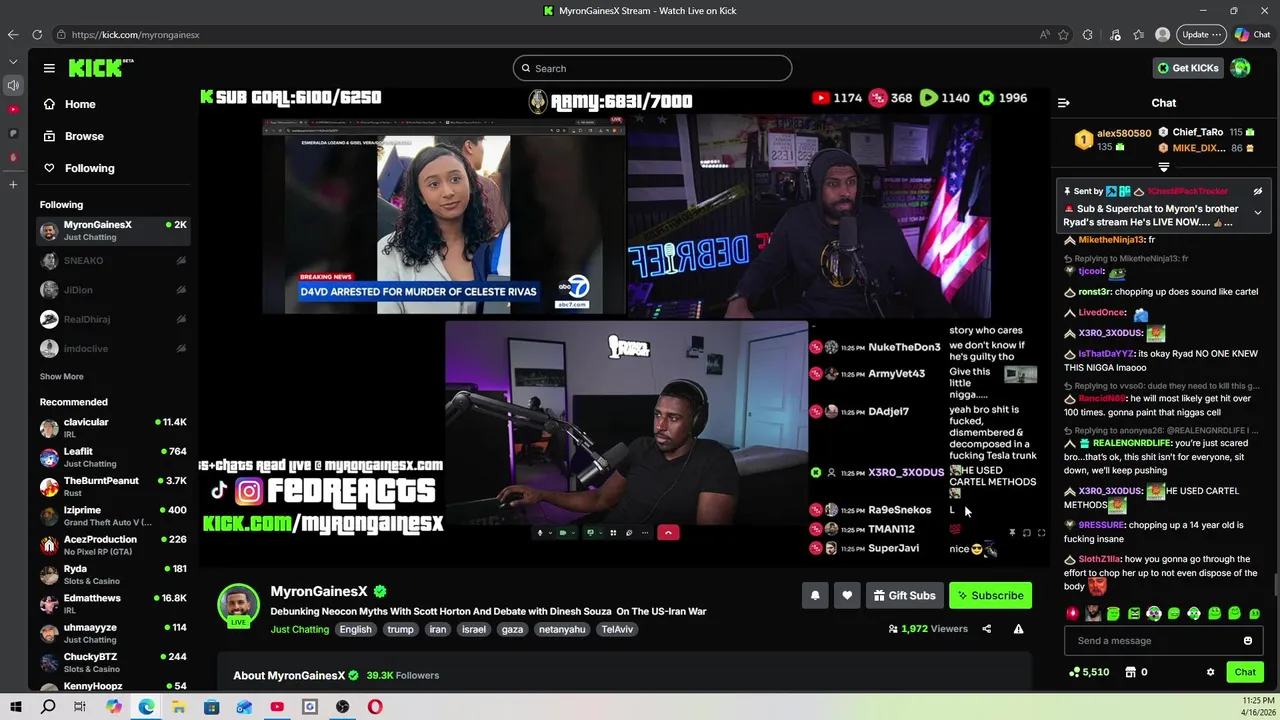Send message with the green Chat button

(x=1245, y=672)
